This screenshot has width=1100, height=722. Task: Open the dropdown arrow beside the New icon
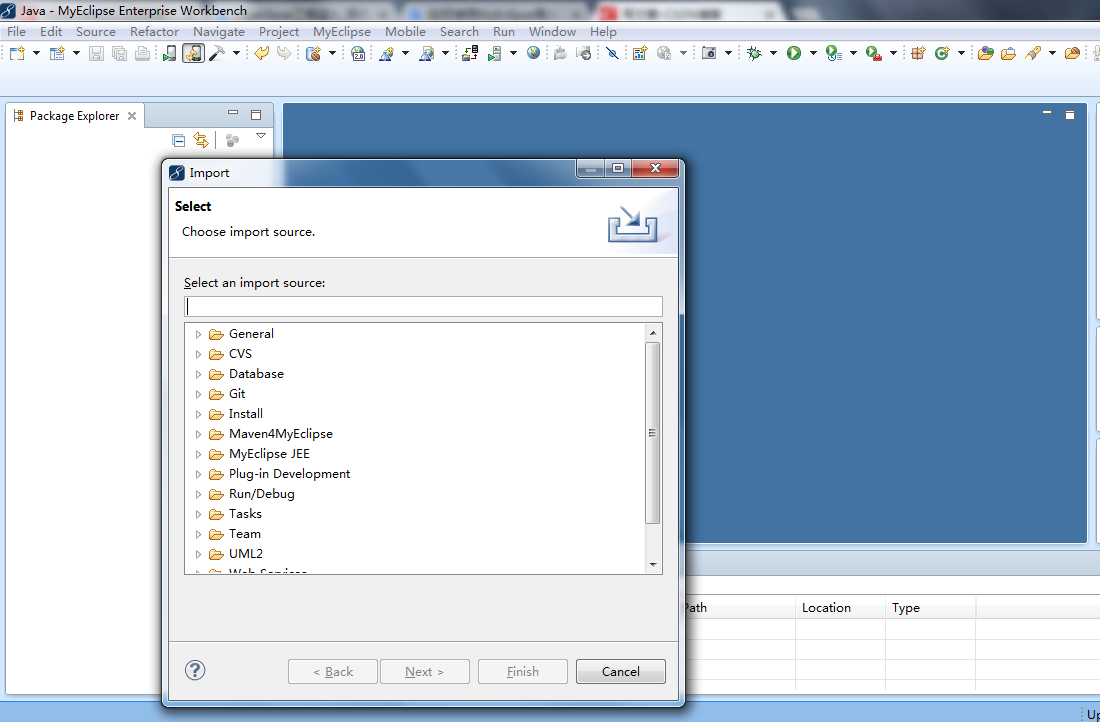point(36,53)
